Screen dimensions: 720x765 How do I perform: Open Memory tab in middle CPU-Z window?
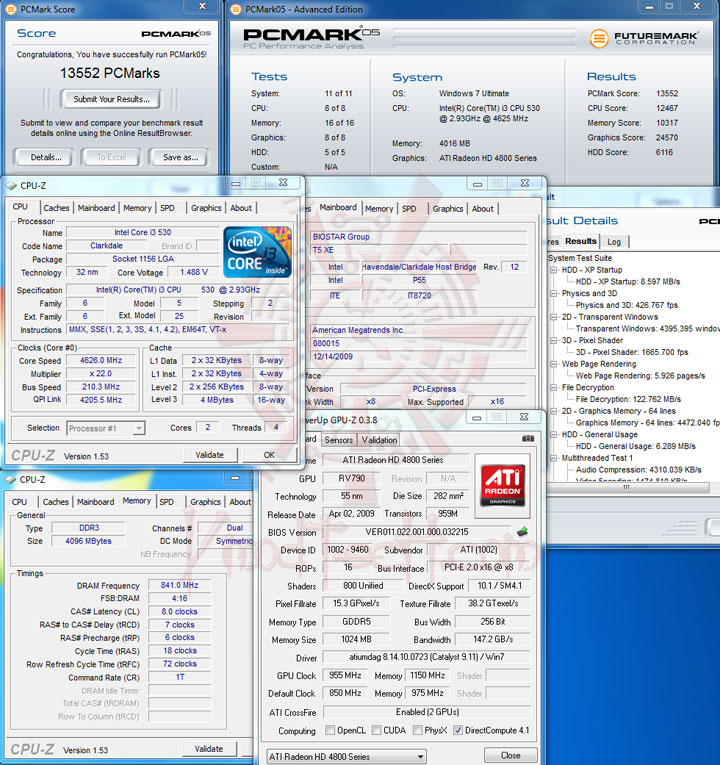point(379,208)
